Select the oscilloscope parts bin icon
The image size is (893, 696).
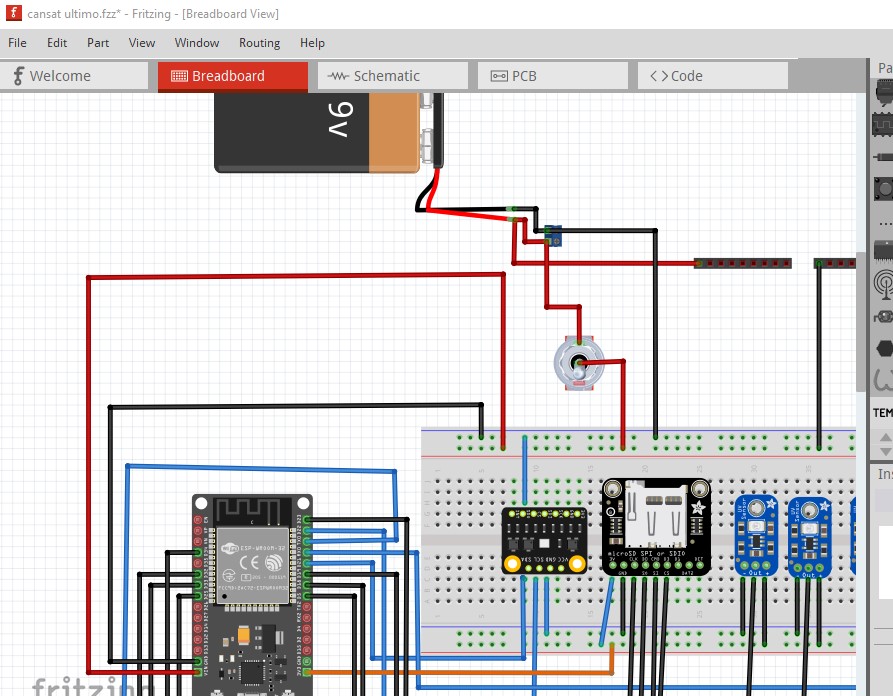tap(884, 124)
